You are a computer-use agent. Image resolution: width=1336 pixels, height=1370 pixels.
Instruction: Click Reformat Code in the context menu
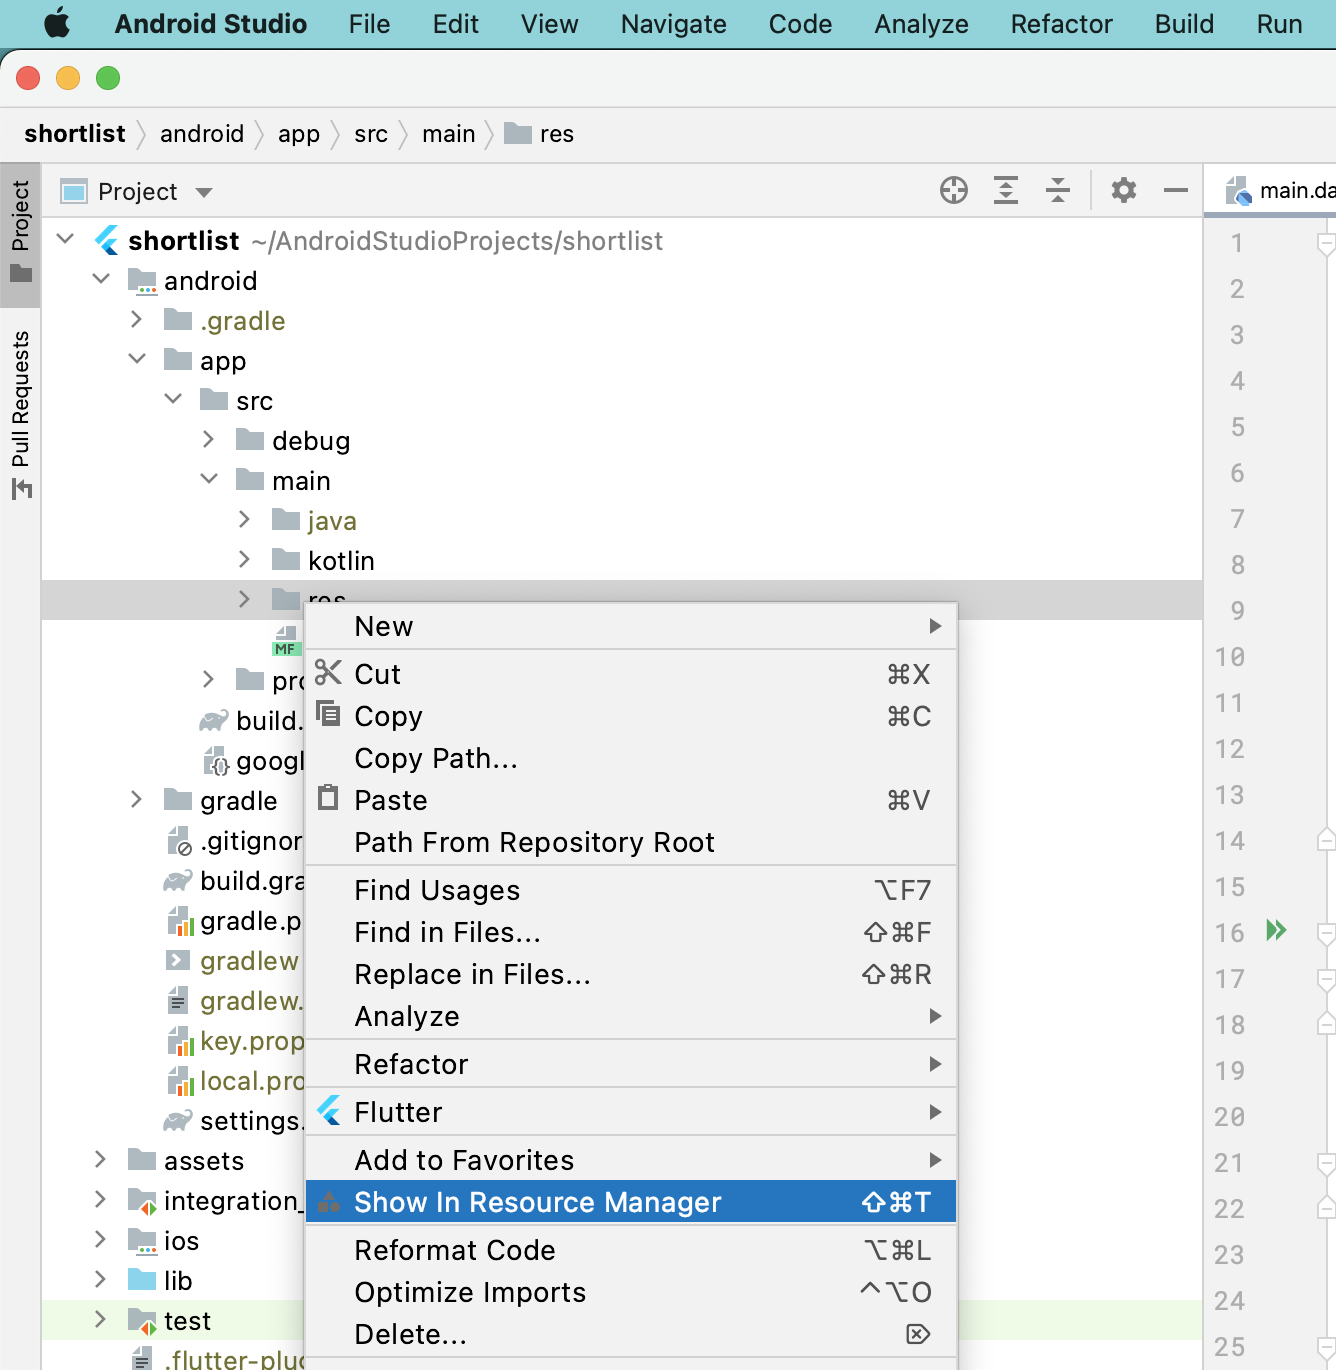[455, 1250]
